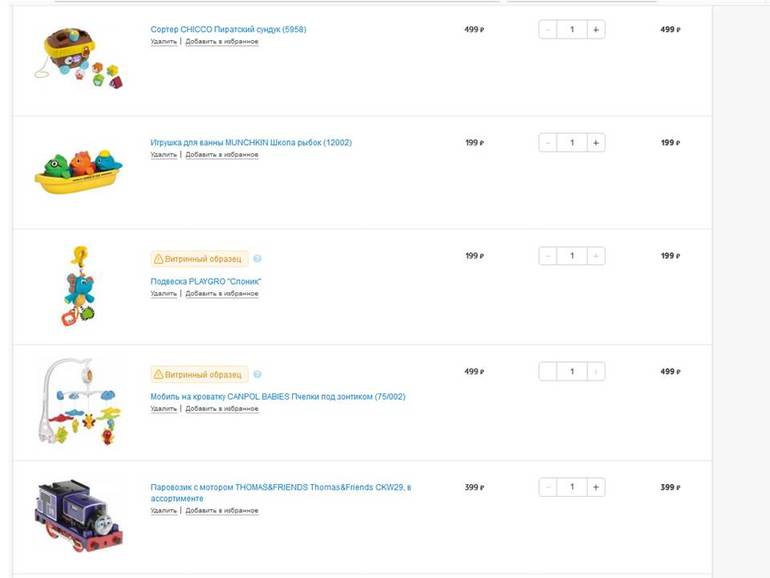
Task: Increase quantity of MUNCHKIN bath toy
Action: [596, 143]
